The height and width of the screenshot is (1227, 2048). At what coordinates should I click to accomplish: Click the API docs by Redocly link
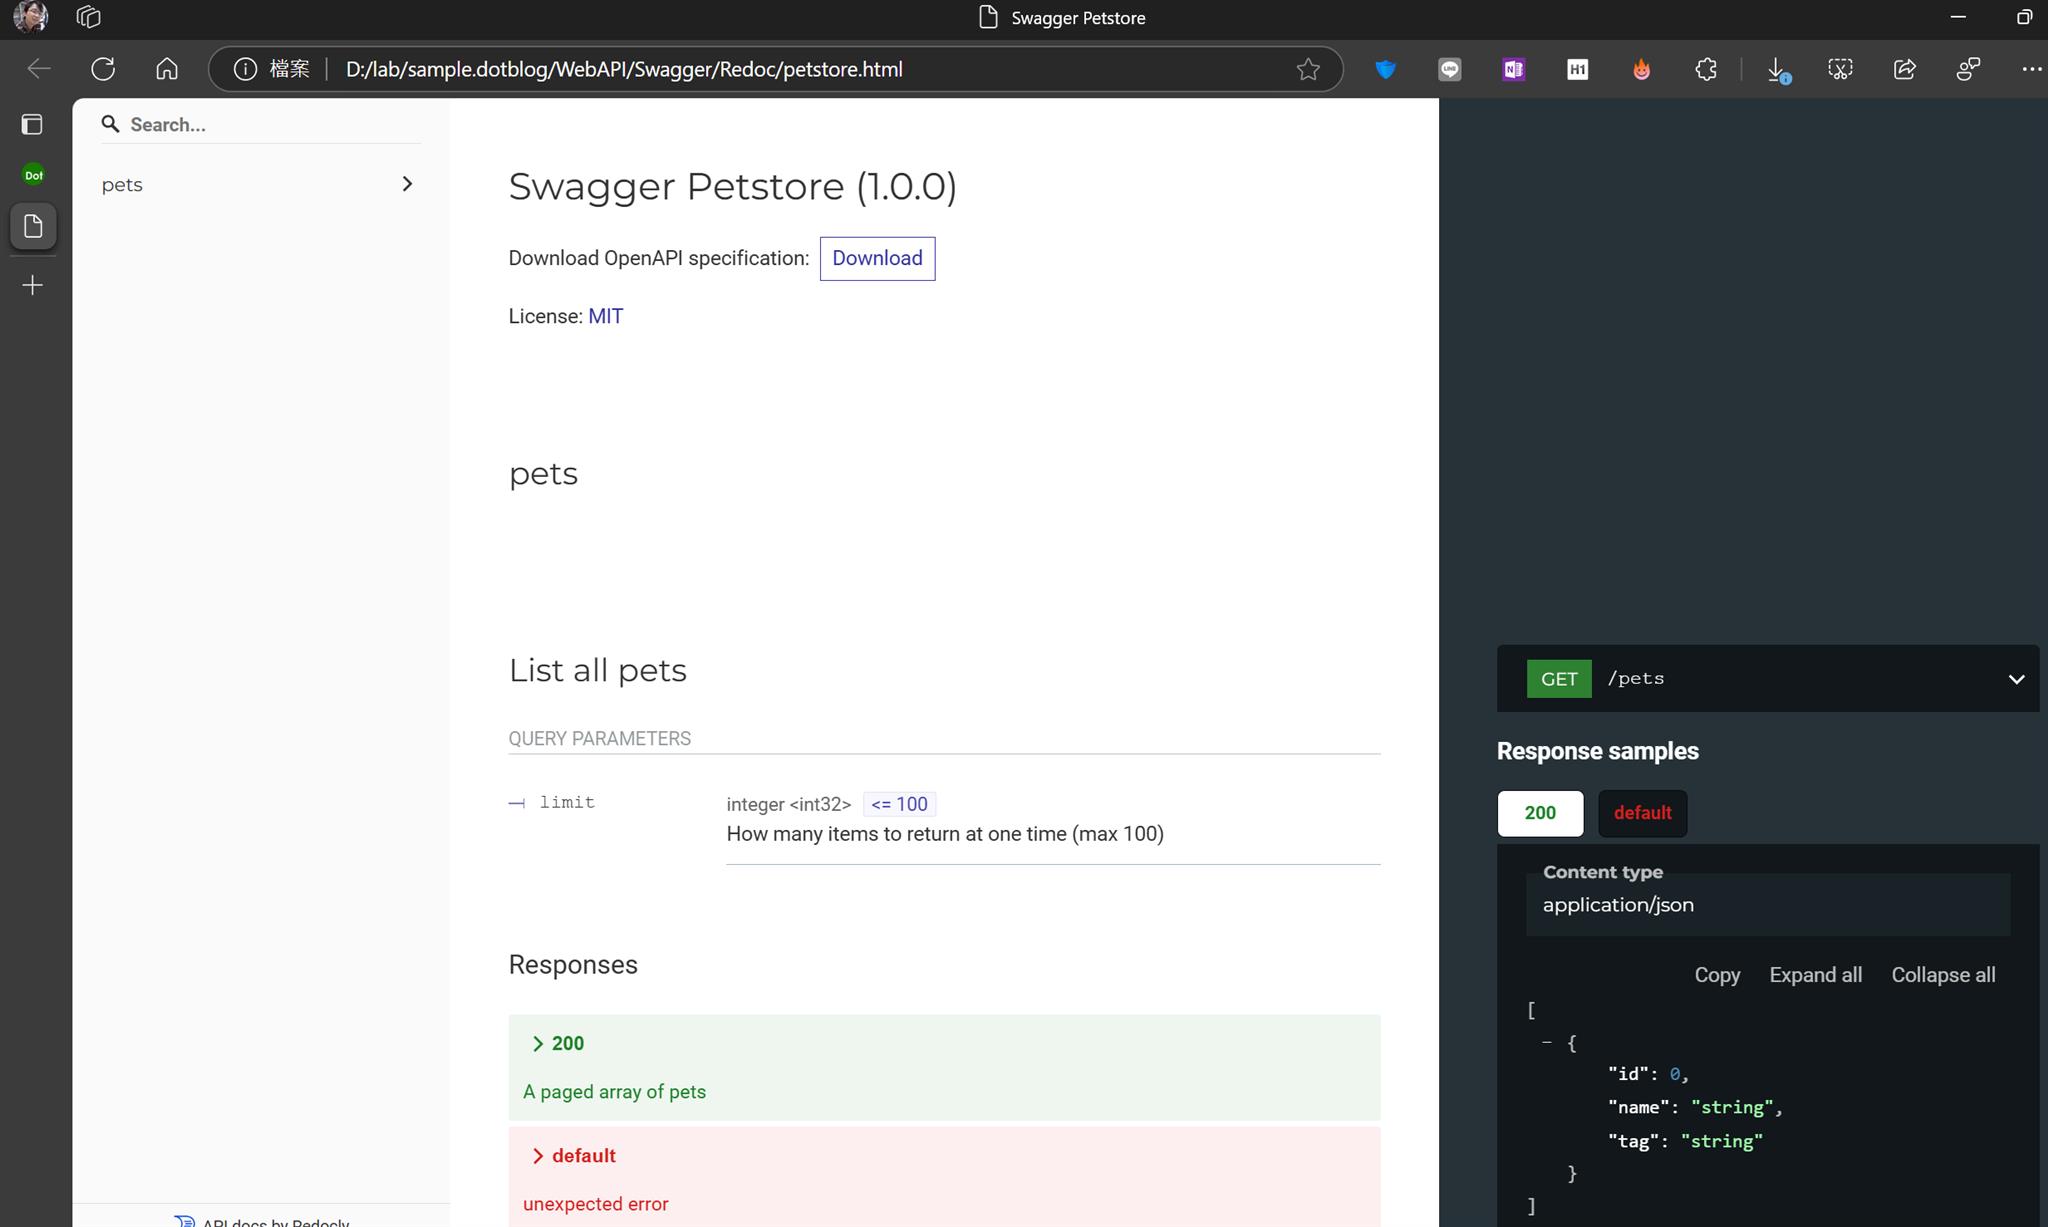(x=263, y=1221)
